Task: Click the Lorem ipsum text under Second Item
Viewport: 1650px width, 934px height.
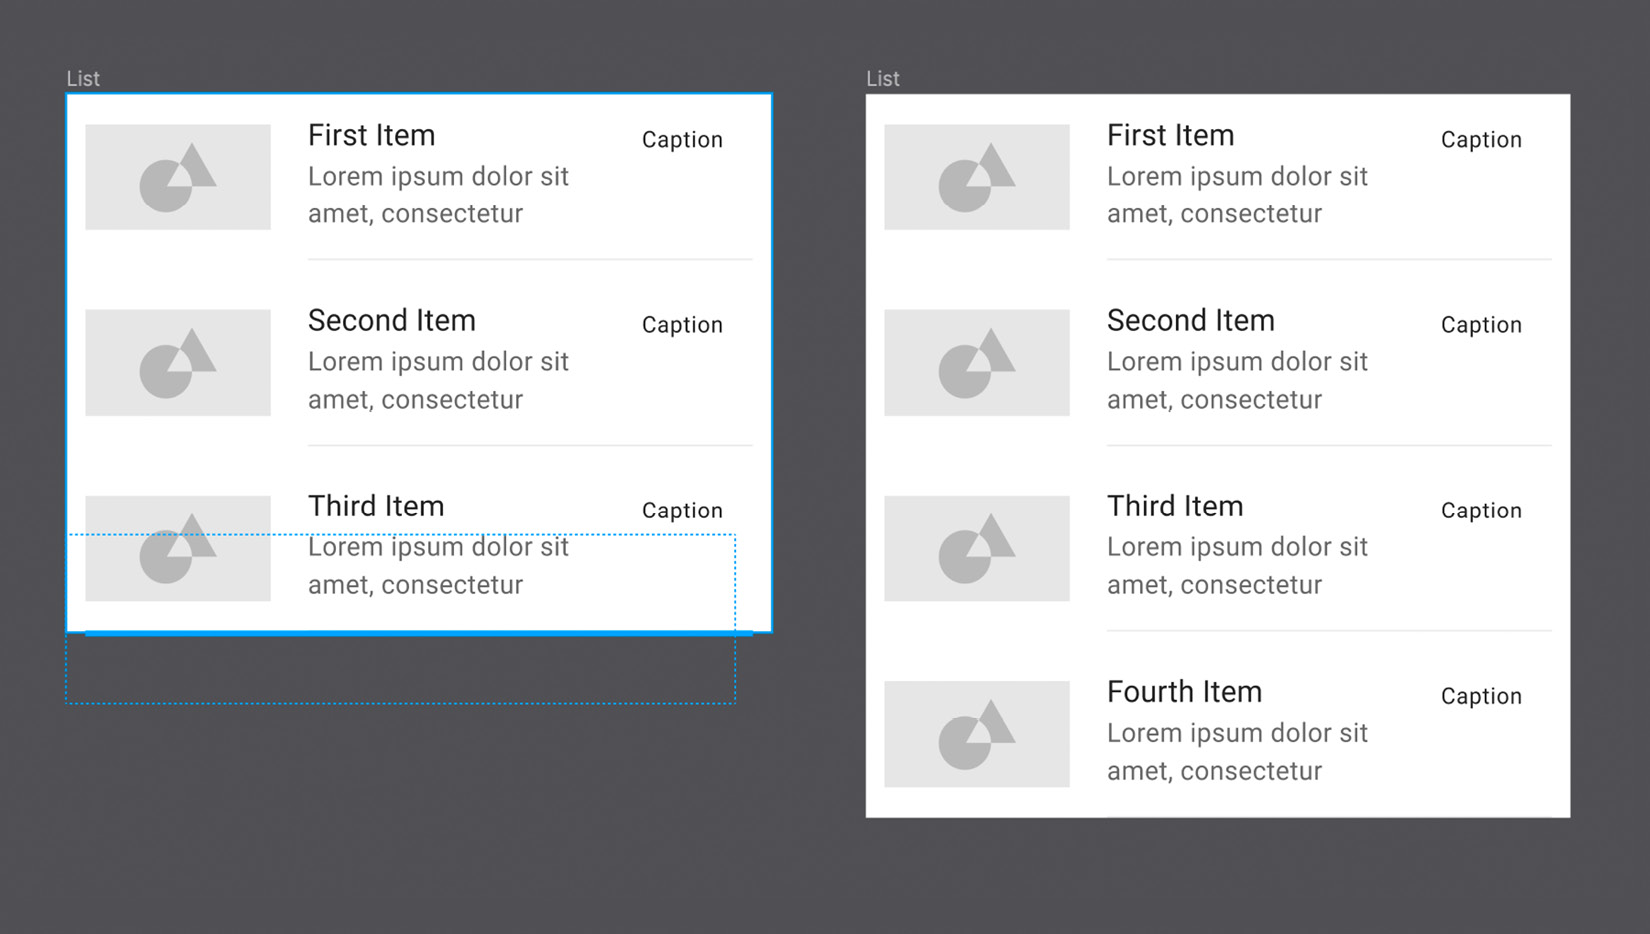Action: click(438, 380)
